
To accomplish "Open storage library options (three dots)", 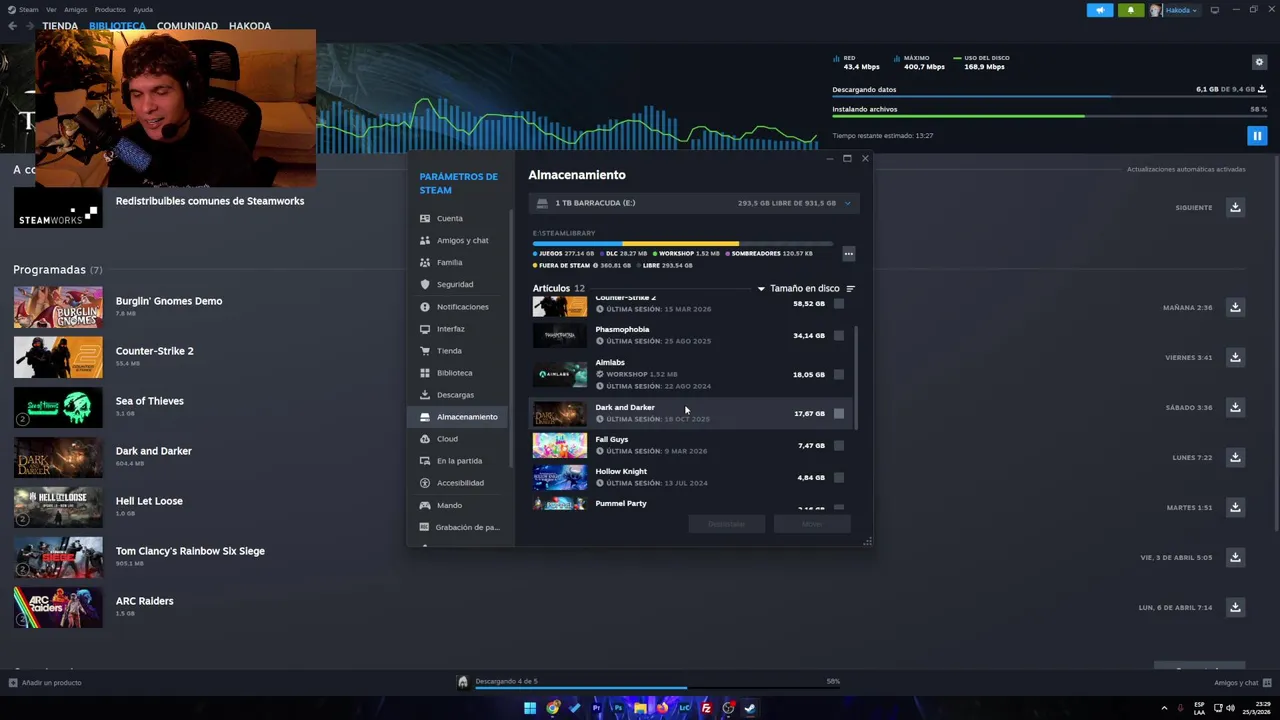I will pos(848,254).
